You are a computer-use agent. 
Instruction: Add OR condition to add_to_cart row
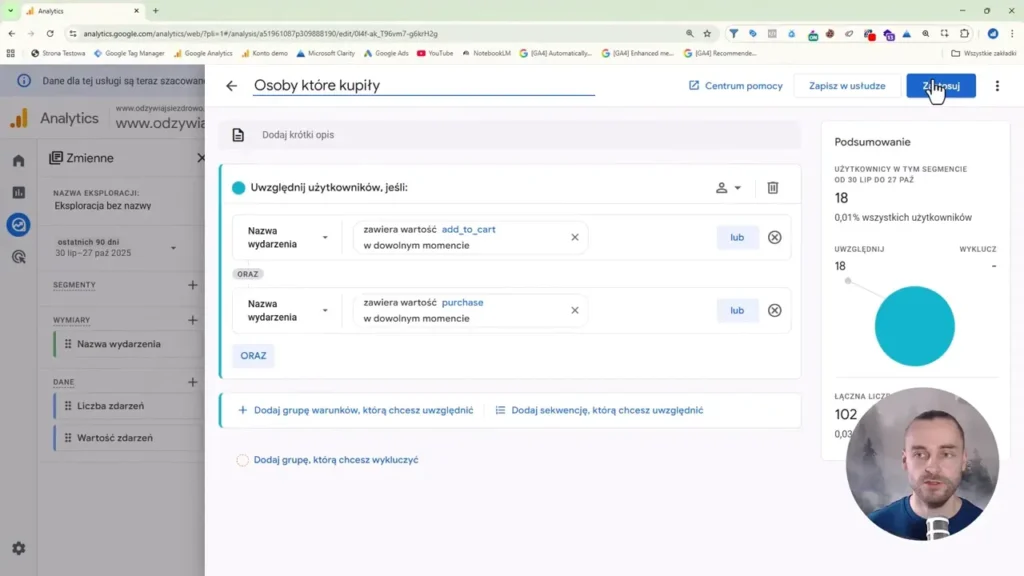[737, 237]
